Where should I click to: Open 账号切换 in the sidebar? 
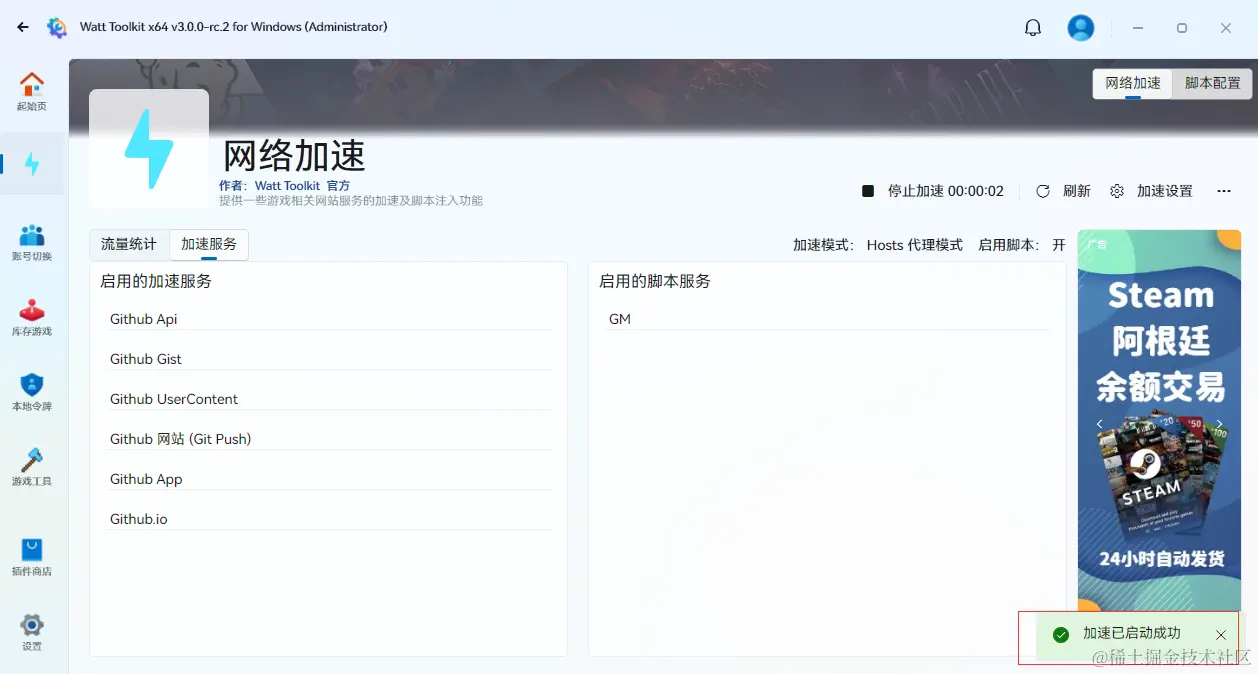32,241
